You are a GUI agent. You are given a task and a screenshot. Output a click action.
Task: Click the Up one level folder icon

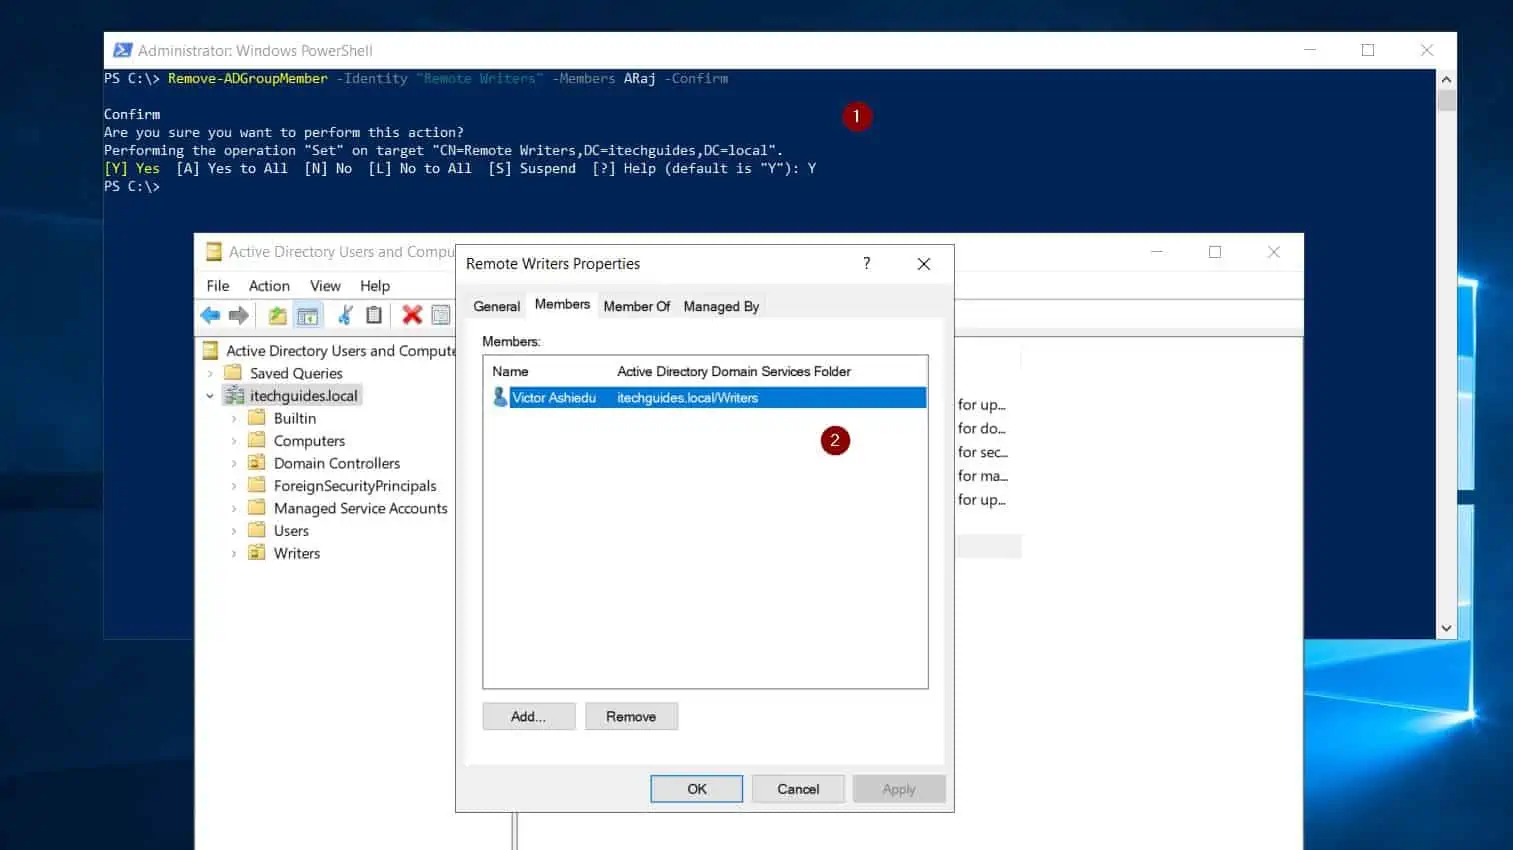pos(277,316)
